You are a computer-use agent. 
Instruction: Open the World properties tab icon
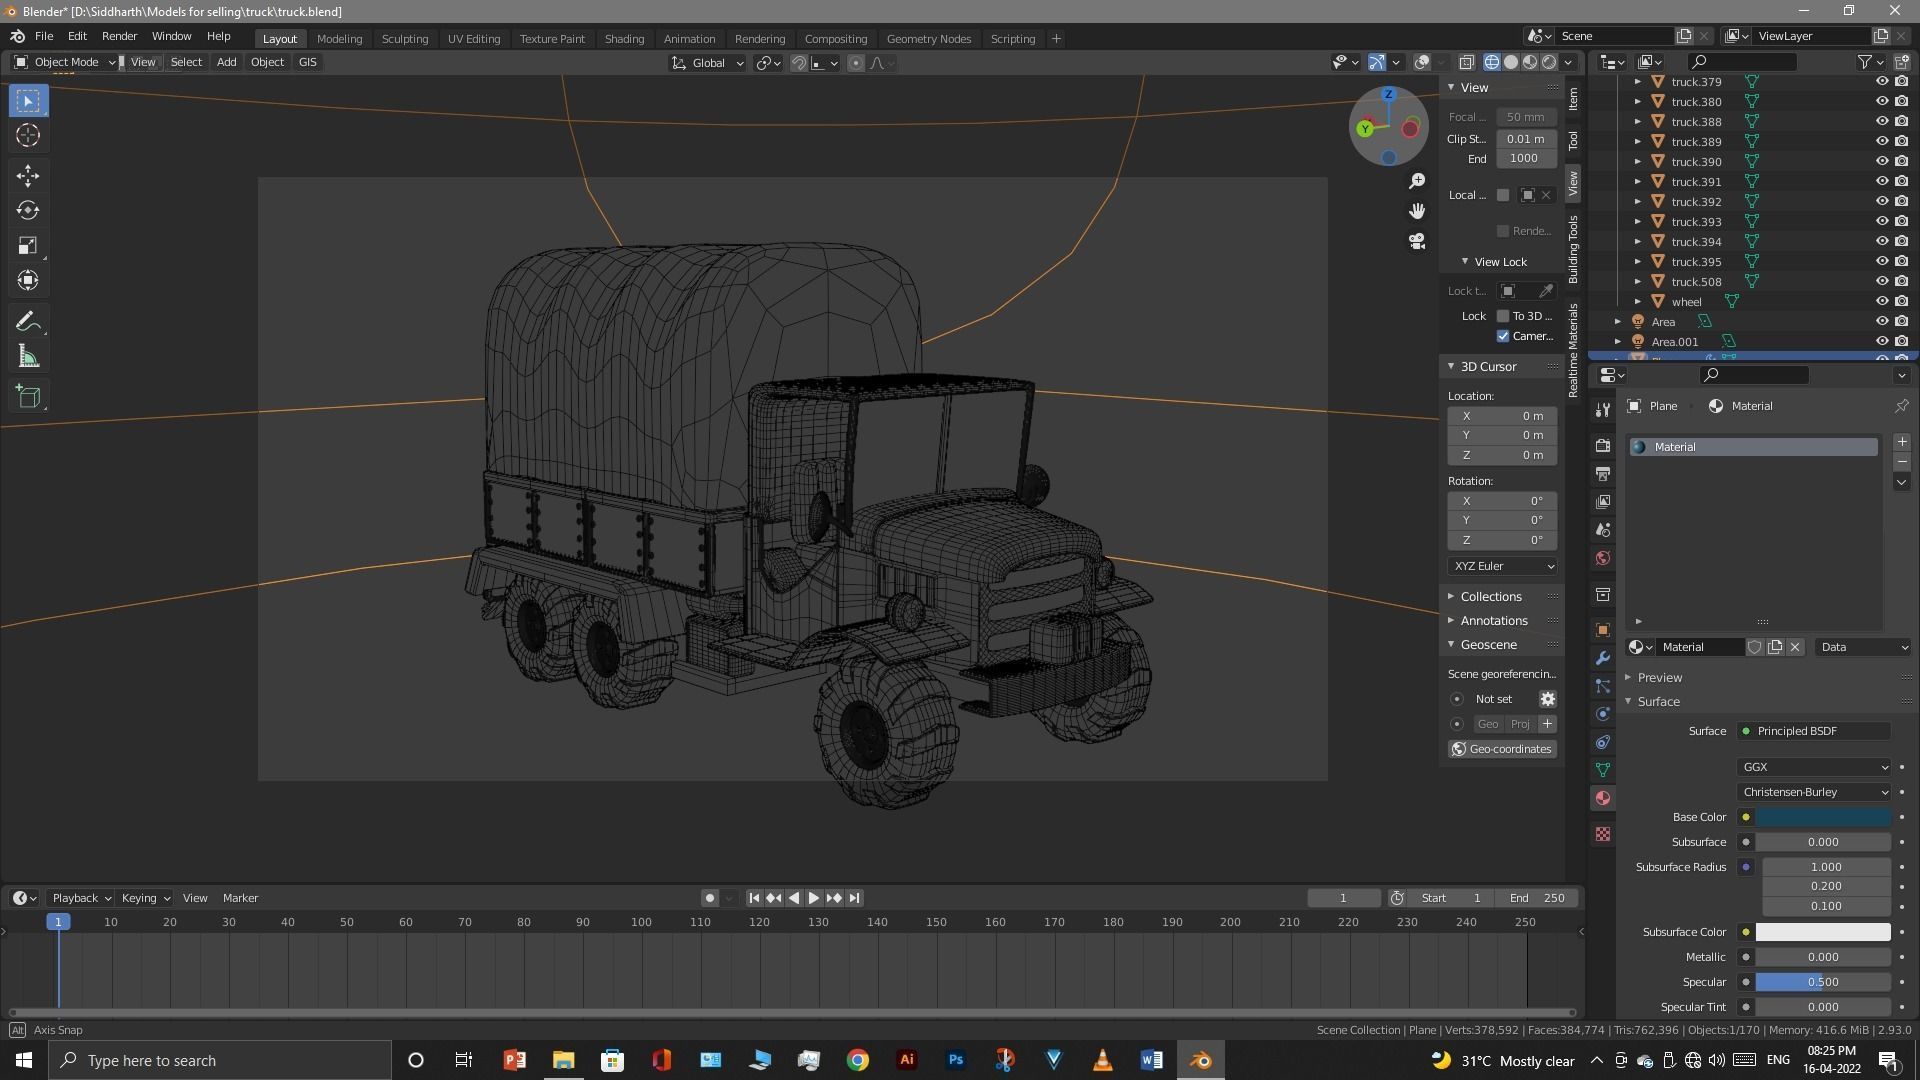[1603, 558]
